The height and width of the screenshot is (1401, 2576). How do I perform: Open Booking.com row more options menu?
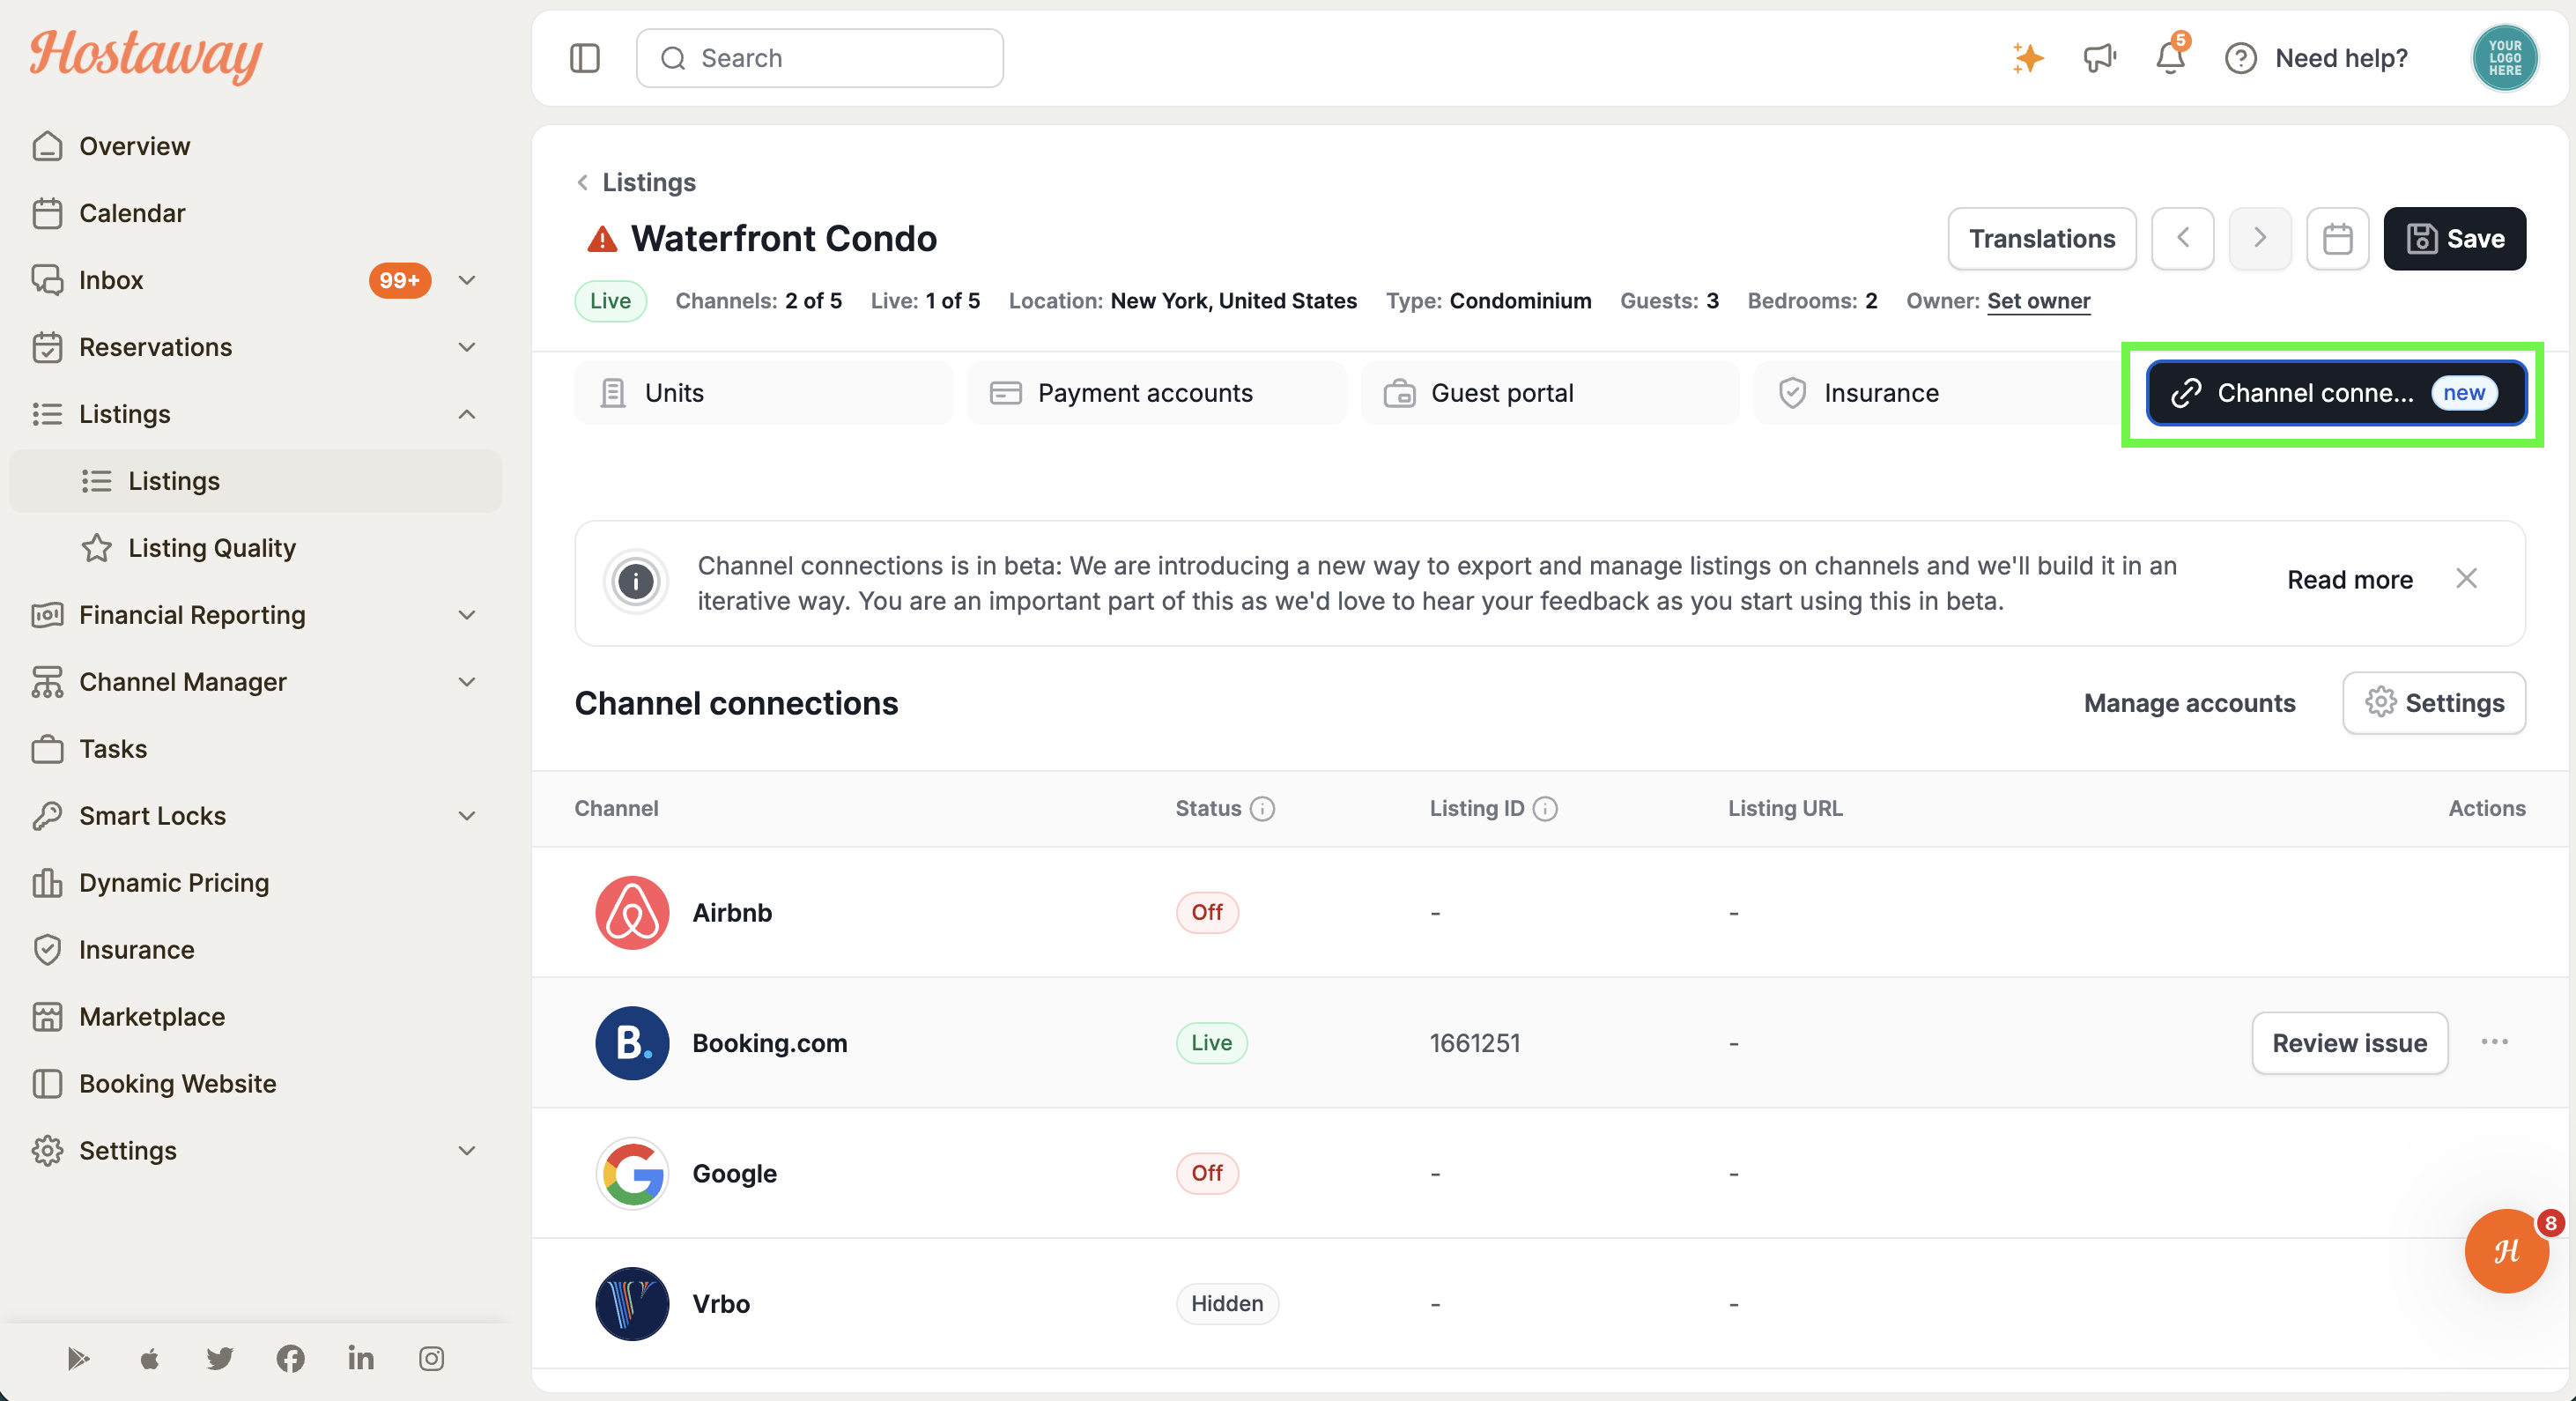[x=2494, y=1042]
